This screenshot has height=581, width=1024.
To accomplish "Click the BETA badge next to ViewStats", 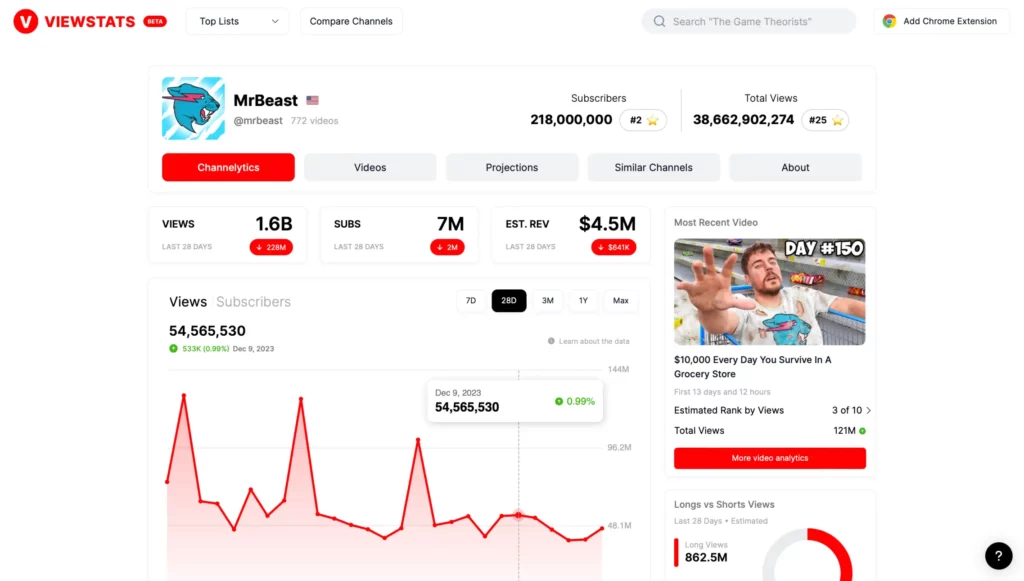I will click(155, 22).
